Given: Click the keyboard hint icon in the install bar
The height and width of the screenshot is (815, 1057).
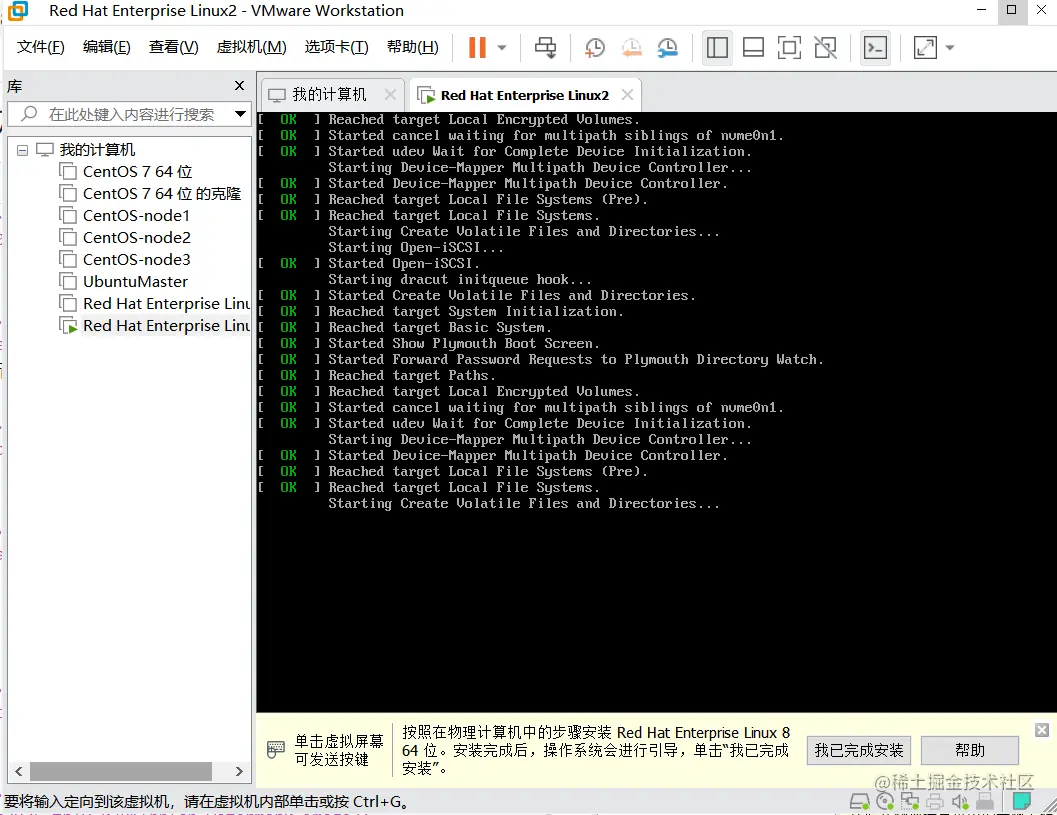Looking at the screenshot, I should [x=276, y=750].
